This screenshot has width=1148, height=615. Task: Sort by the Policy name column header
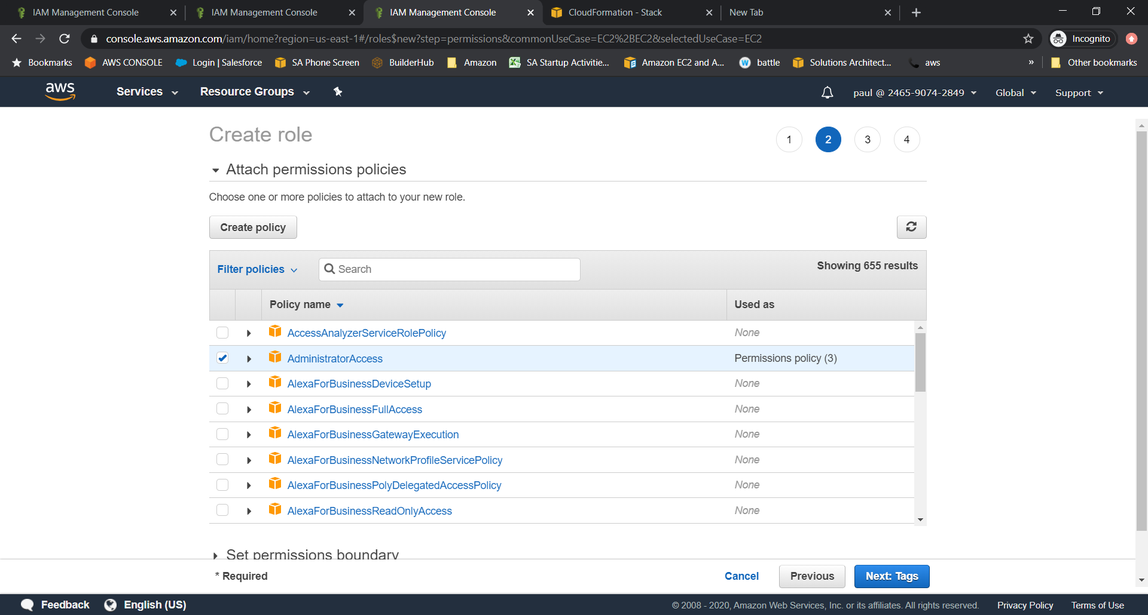pyautogui.click(x=306, y=305)
